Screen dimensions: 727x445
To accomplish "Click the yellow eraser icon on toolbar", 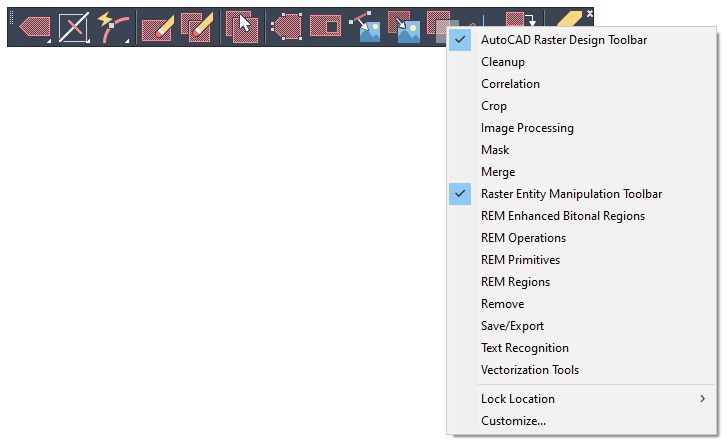I will coord(569,19).
